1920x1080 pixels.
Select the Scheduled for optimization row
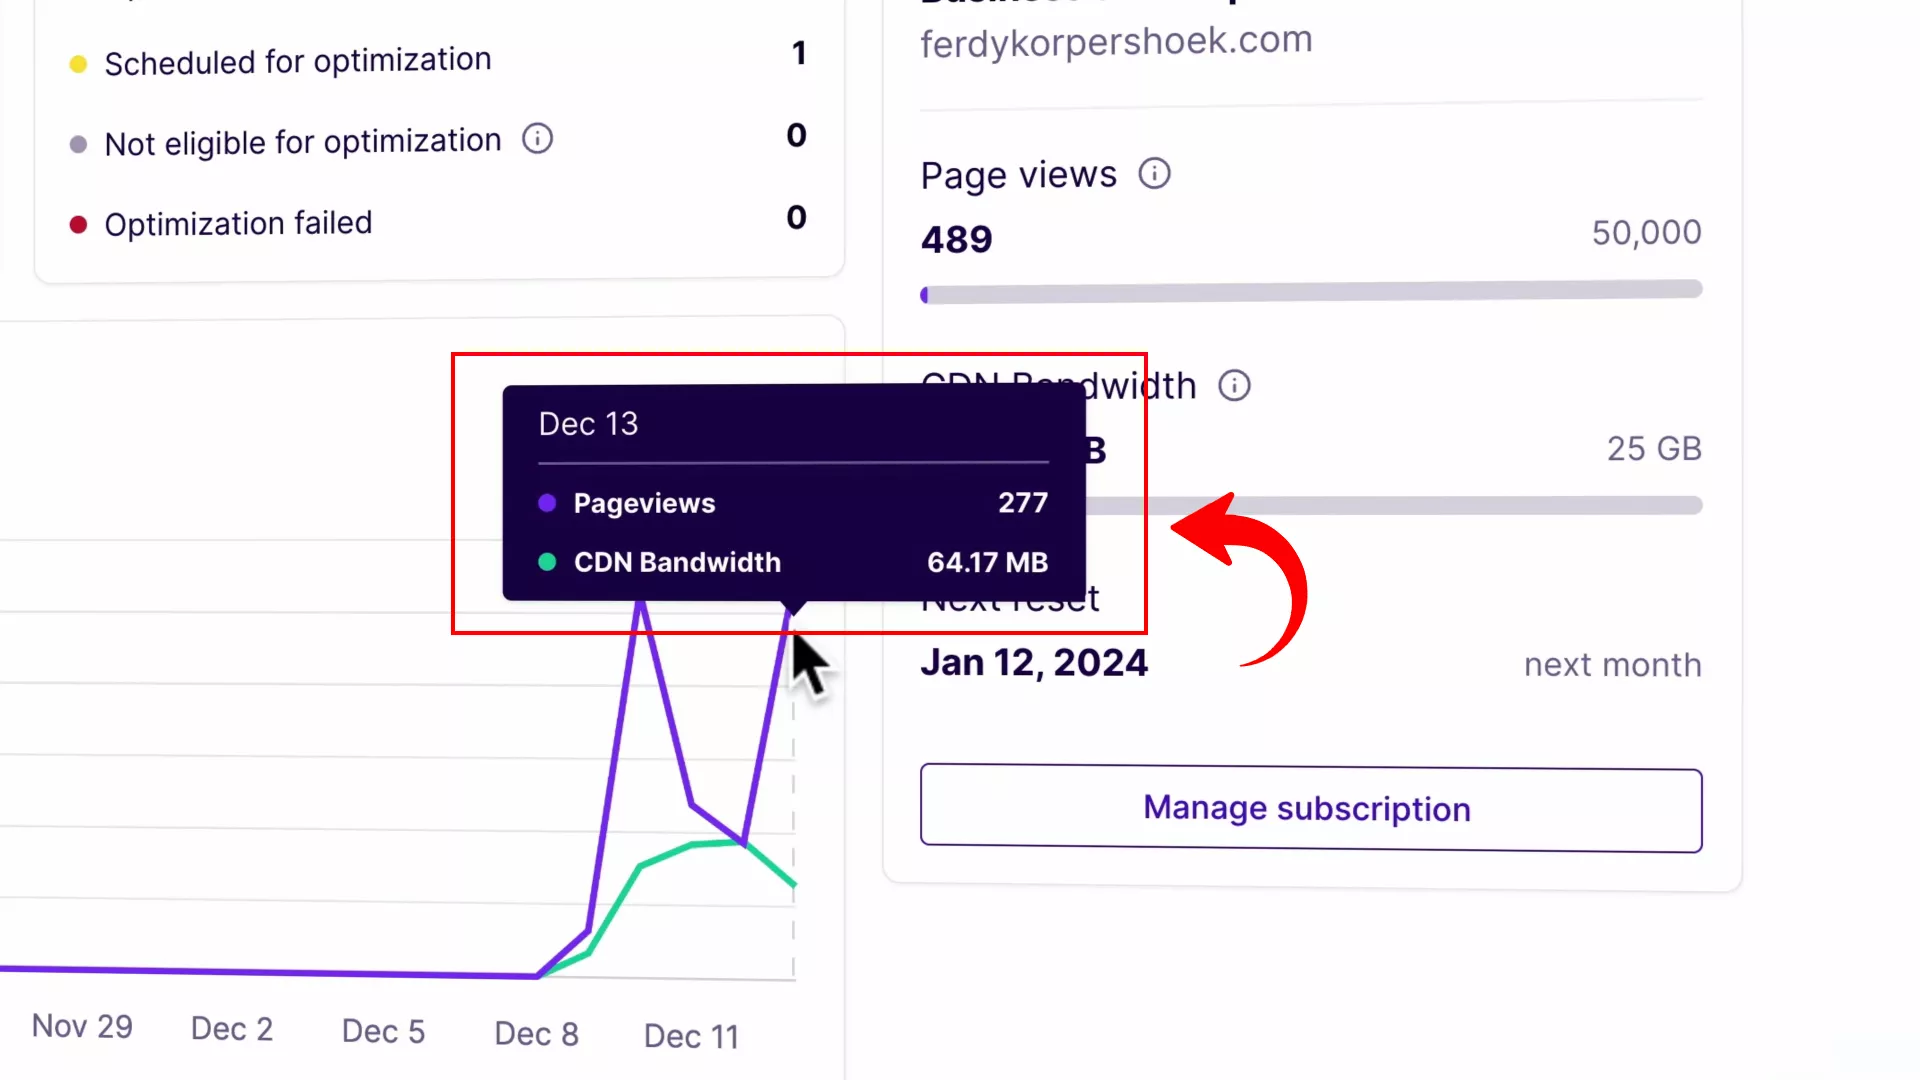click(438, 60)
